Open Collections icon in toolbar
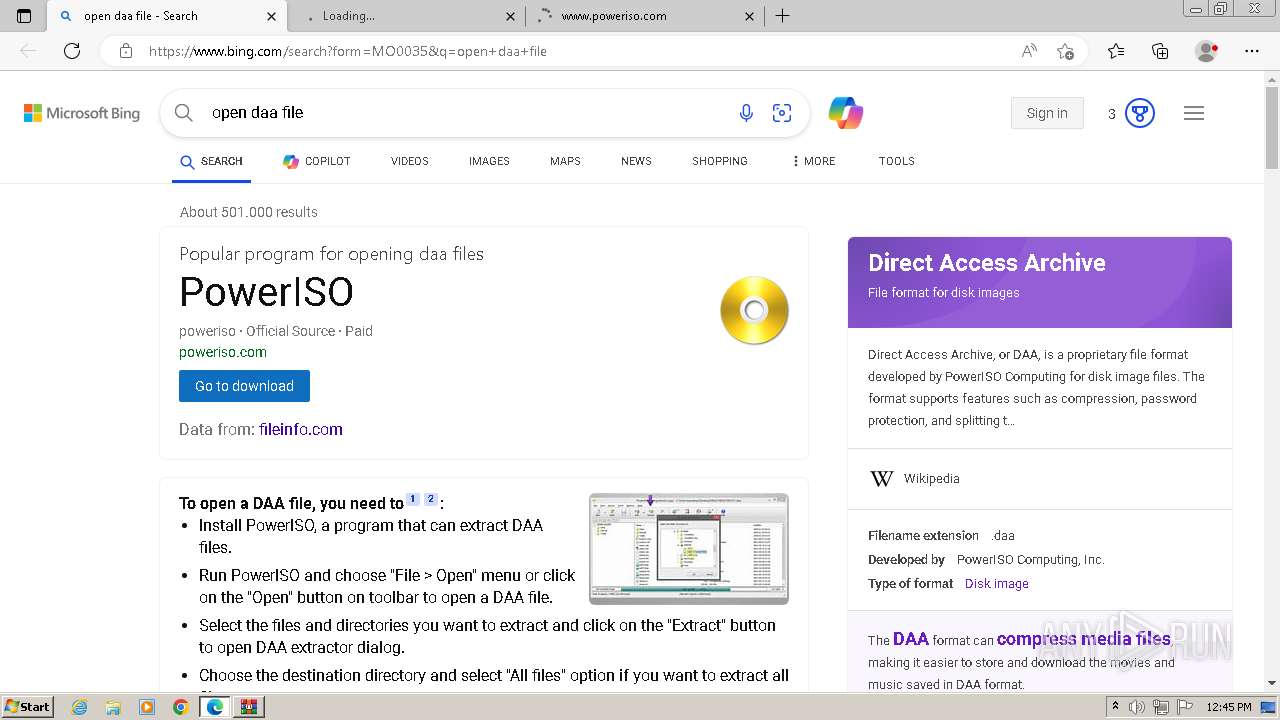Screen dimensions: 1280x720 (x=1160, y=51)
